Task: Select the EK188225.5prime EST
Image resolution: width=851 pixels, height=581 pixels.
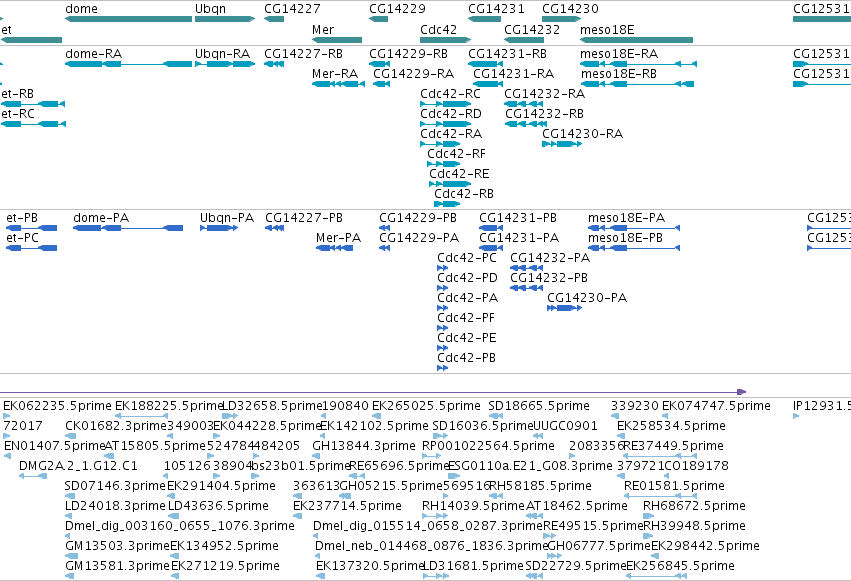Action: click(x=141, y=416)
